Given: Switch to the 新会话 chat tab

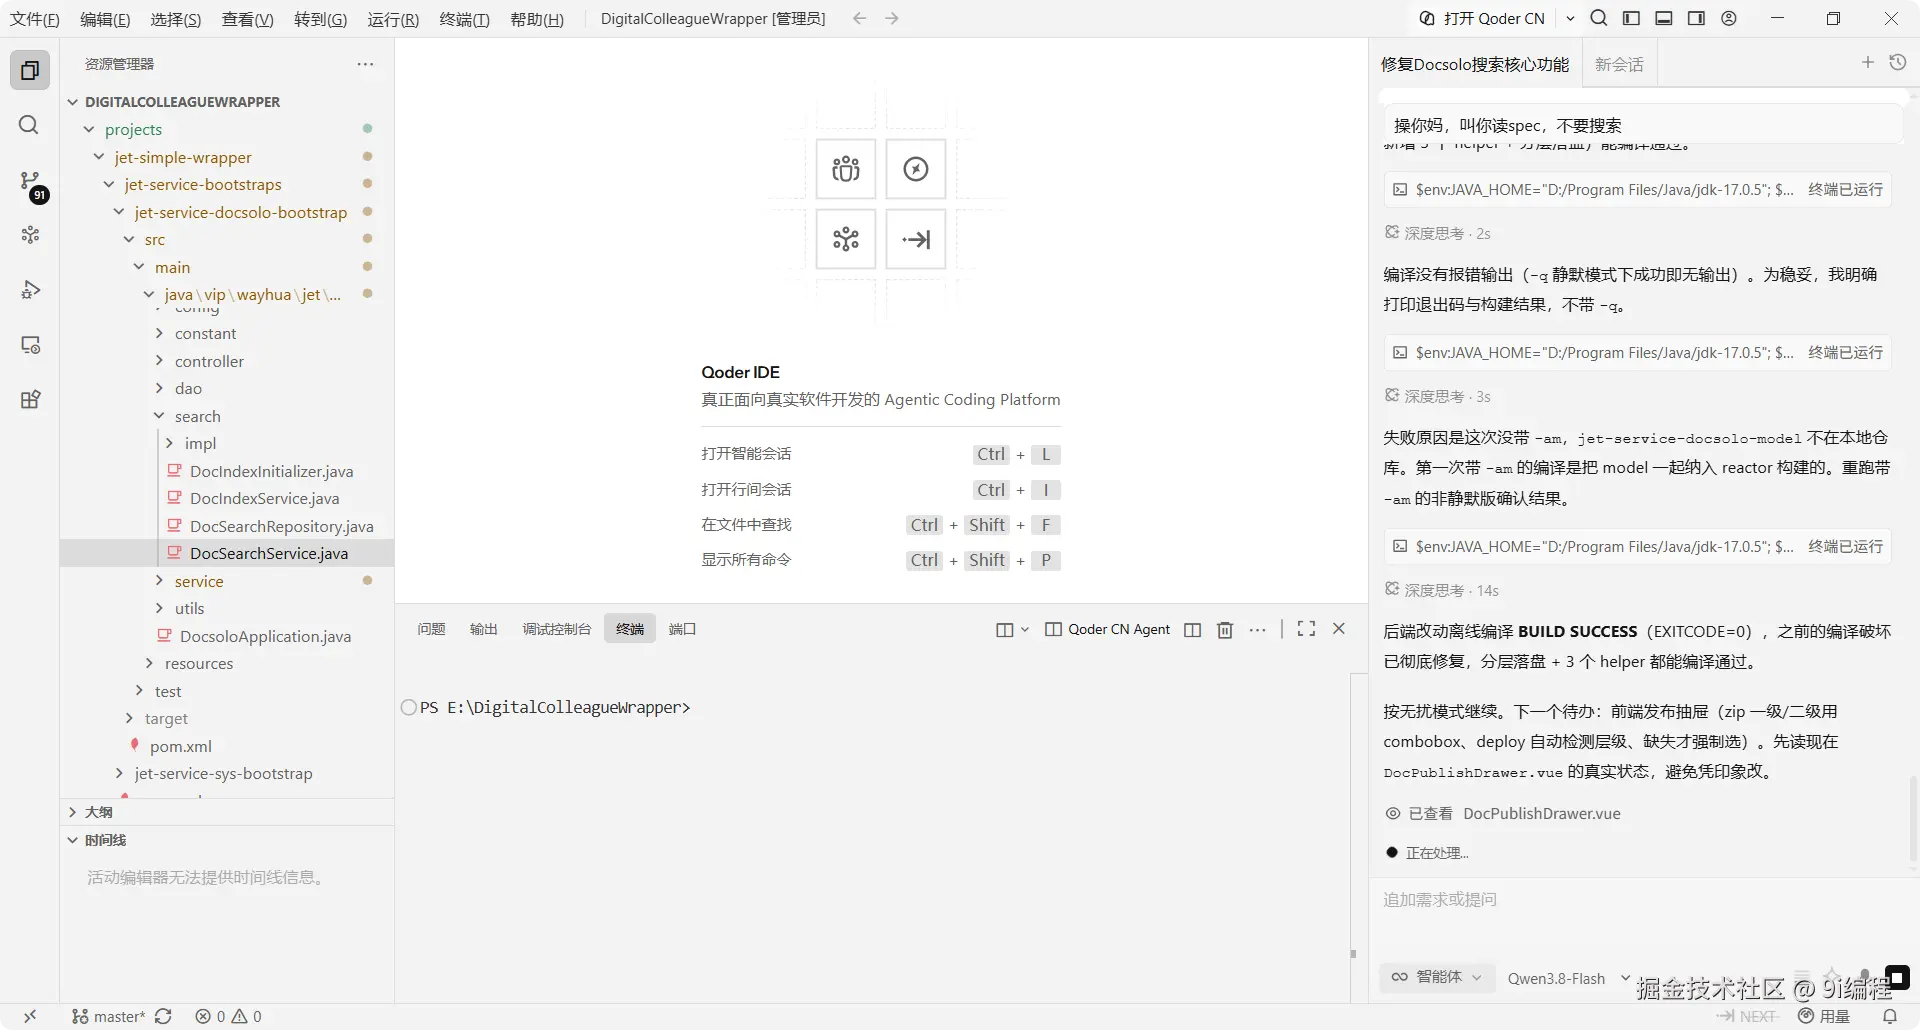Looking at the screenshot, I should click(1619, 64).
